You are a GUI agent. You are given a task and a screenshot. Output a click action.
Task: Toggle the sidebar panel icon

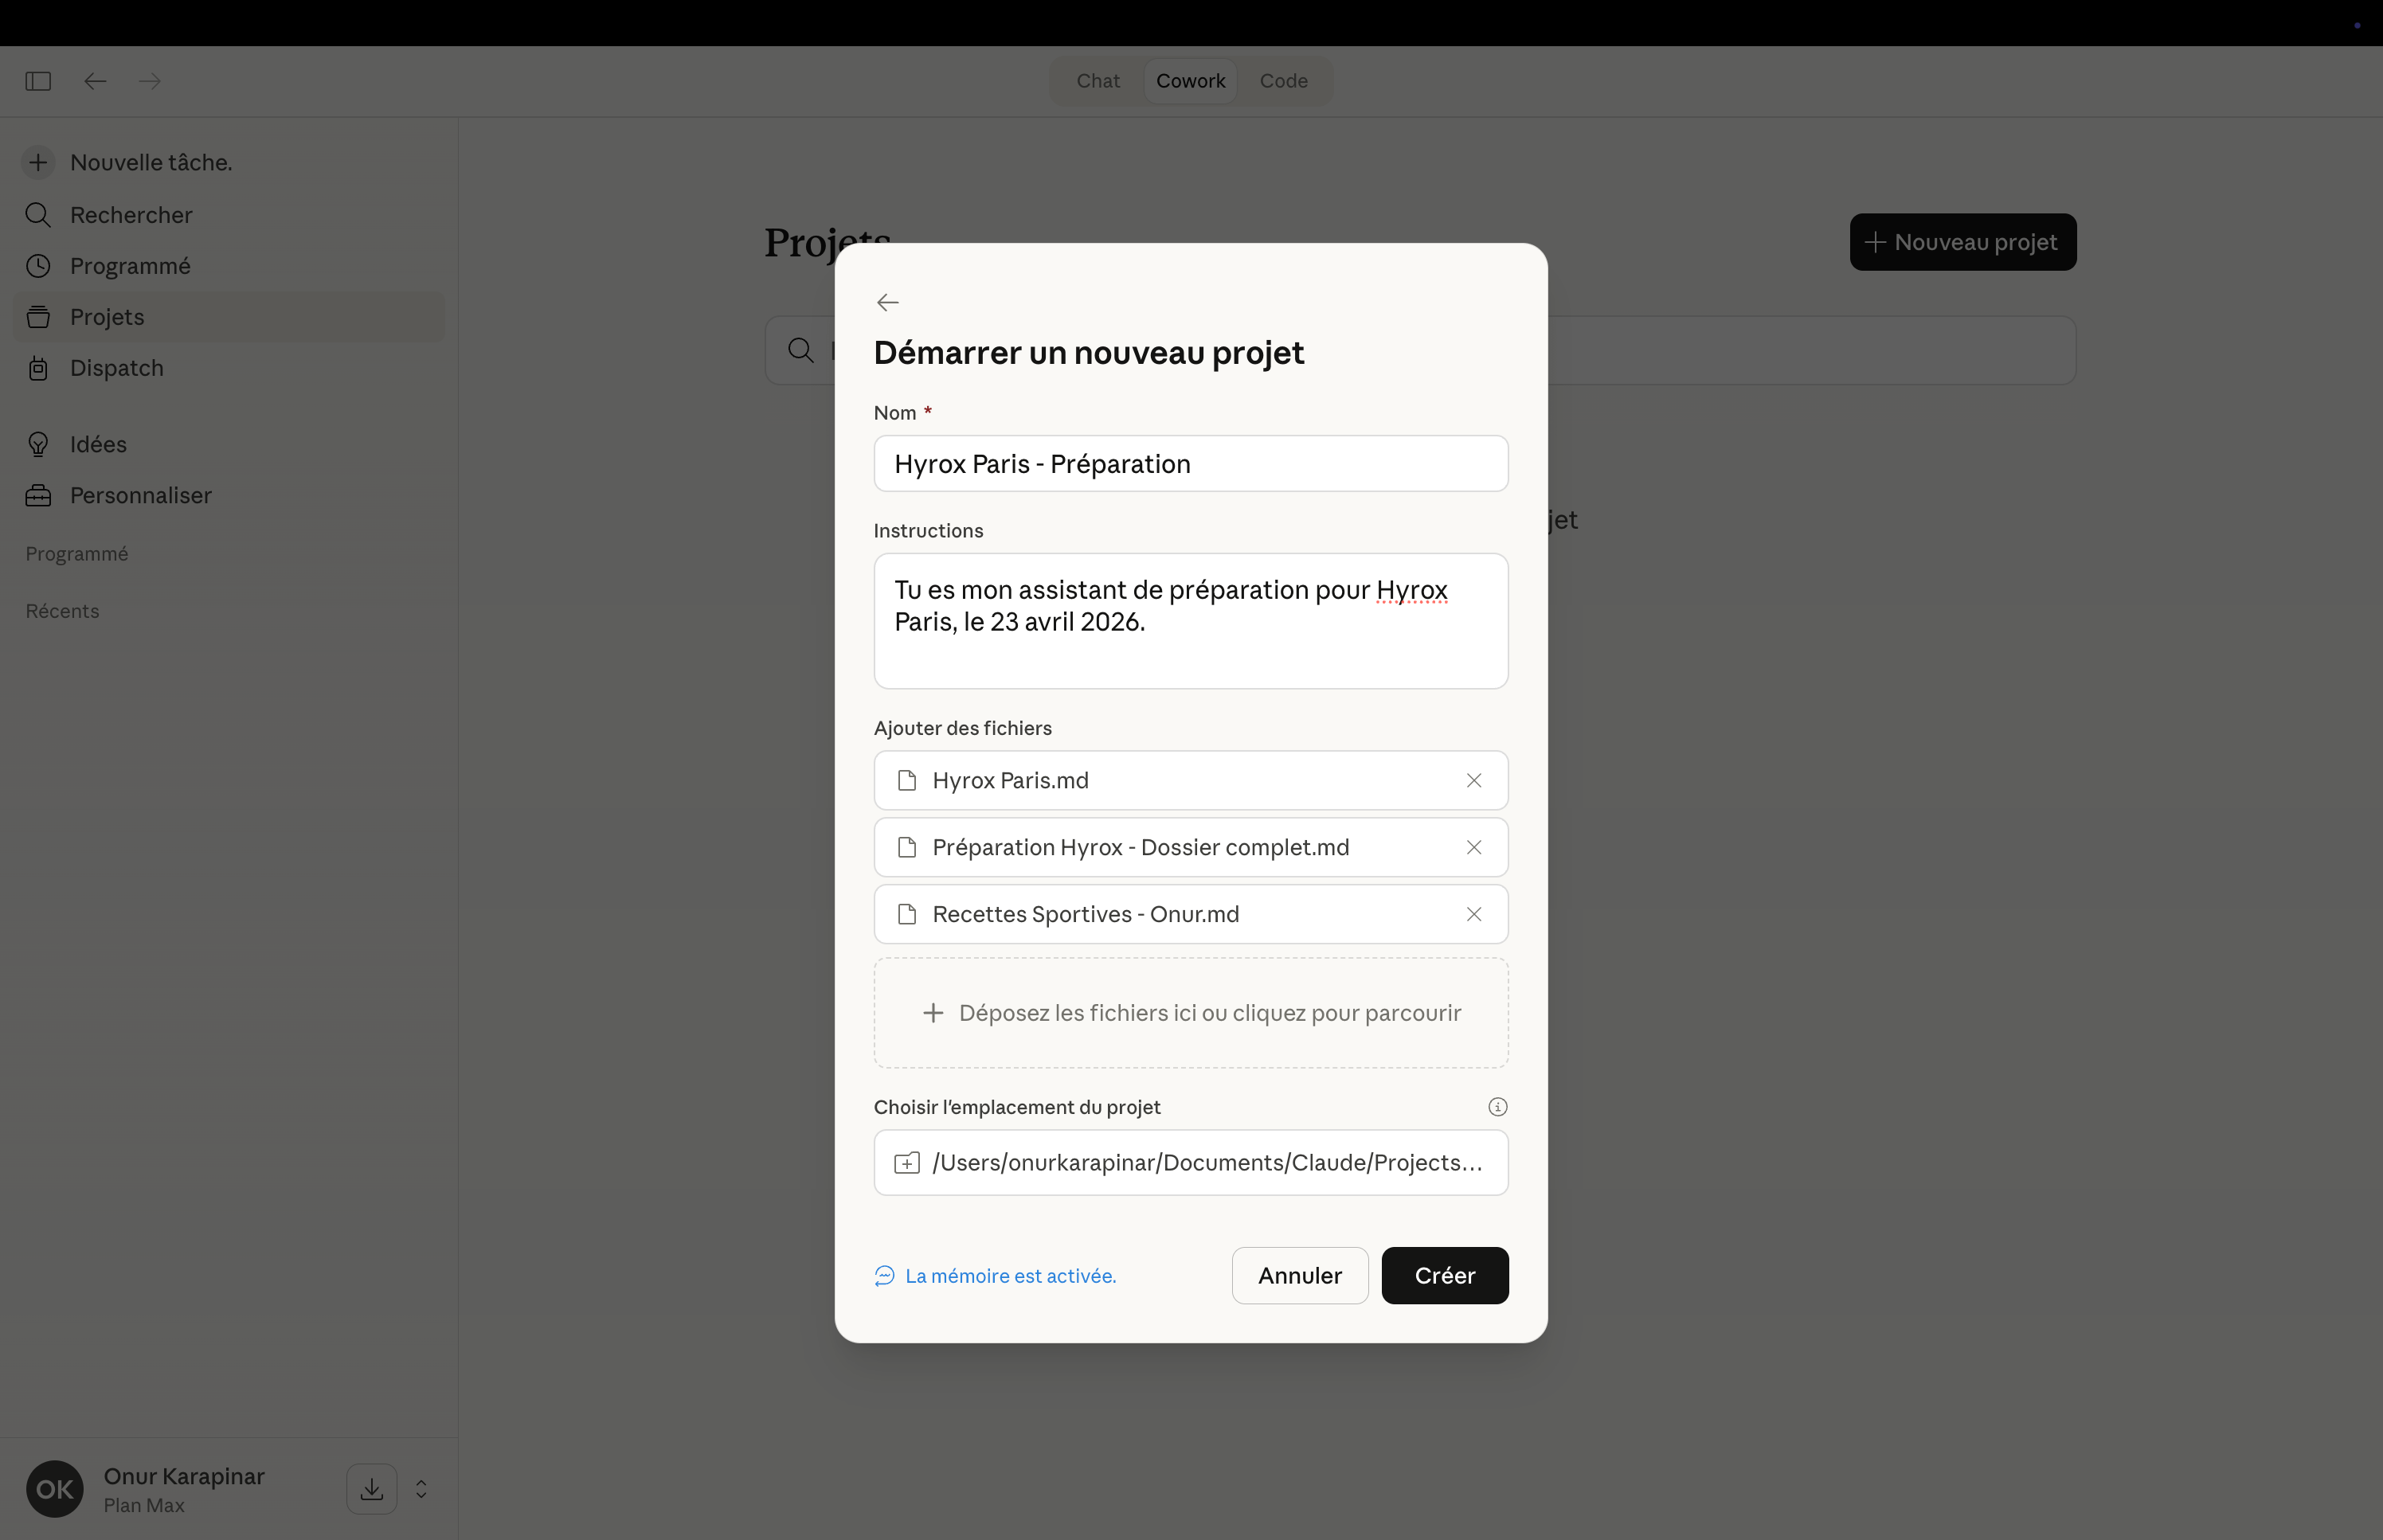[x=38, y=81]
